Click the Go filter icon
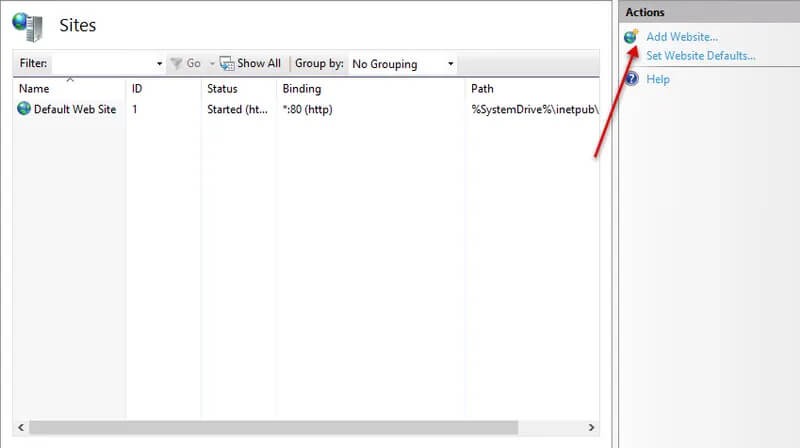This screenshot has height=448, width=800. (176, 63)
